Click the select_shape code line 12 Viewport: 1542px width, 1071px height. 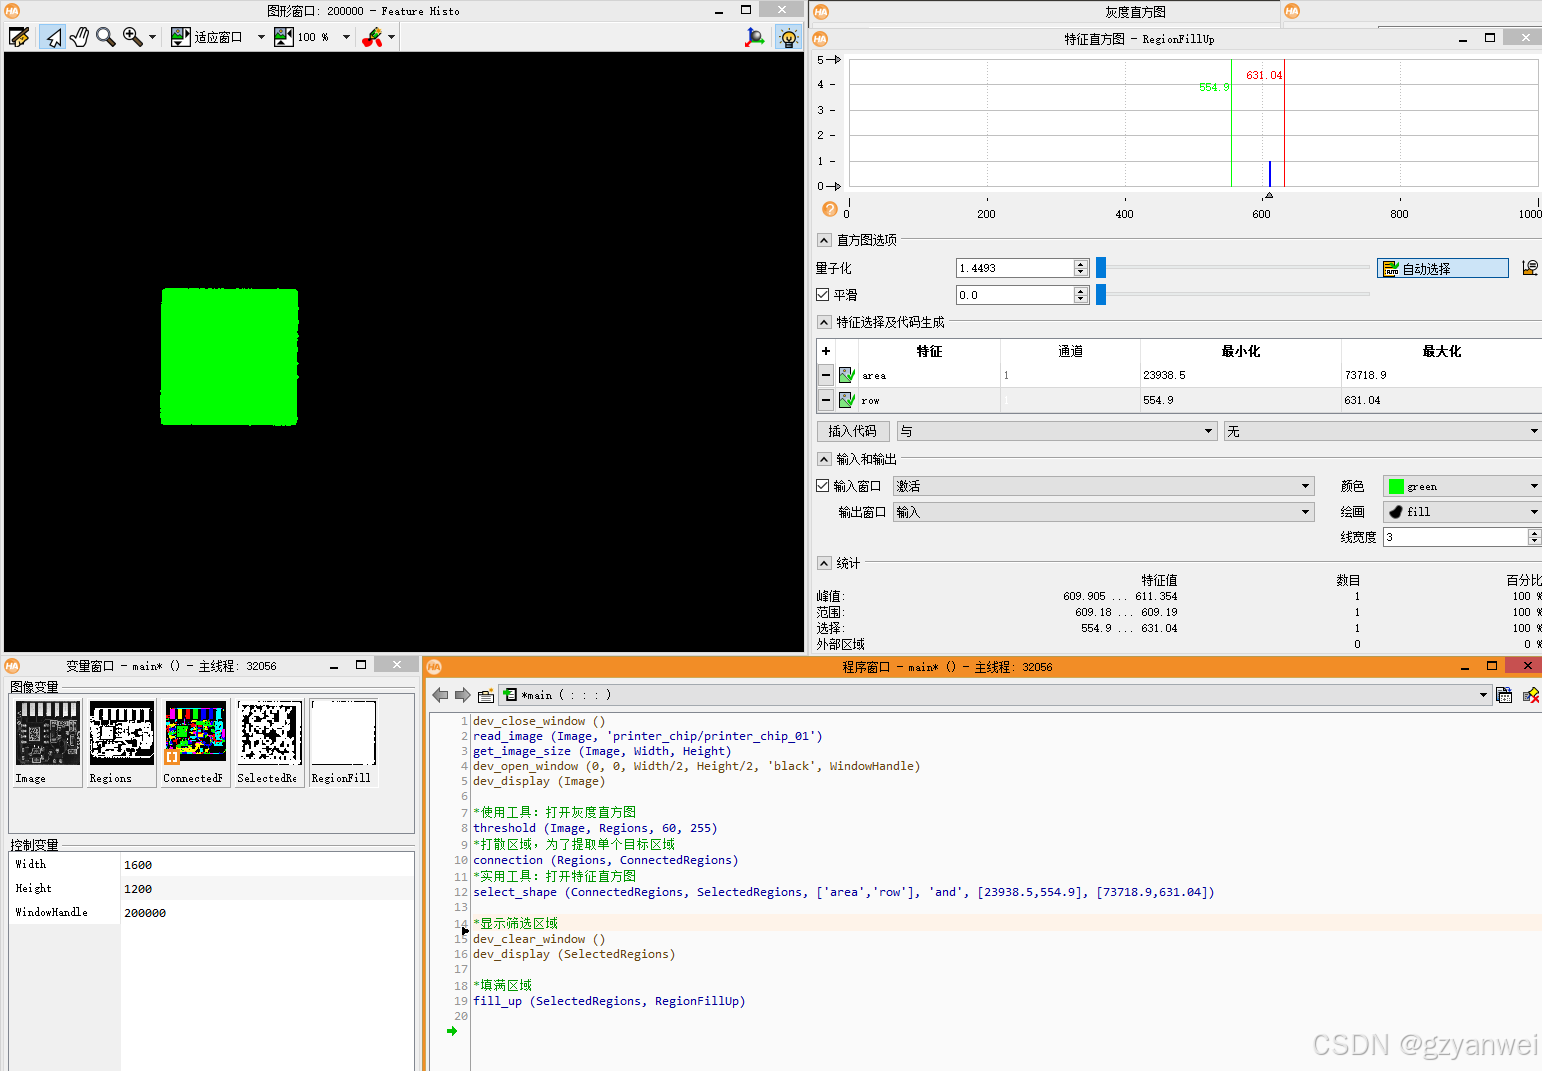(843, 892)
